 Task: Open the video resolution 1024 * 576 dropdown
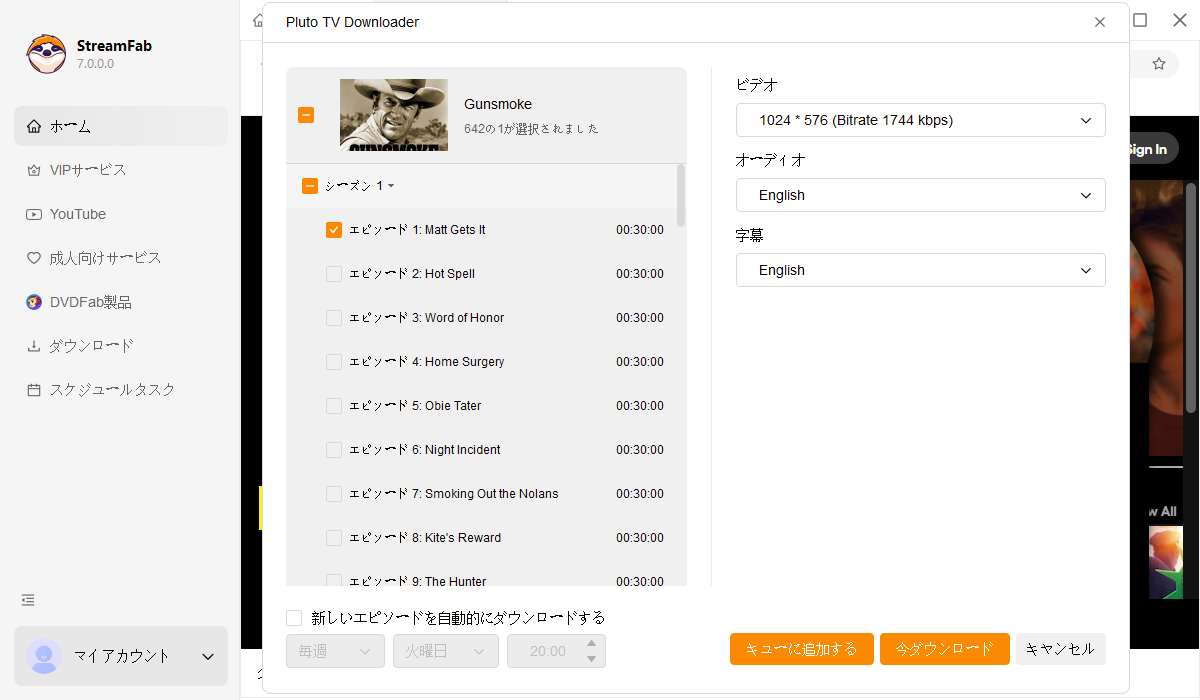[920, 120]
